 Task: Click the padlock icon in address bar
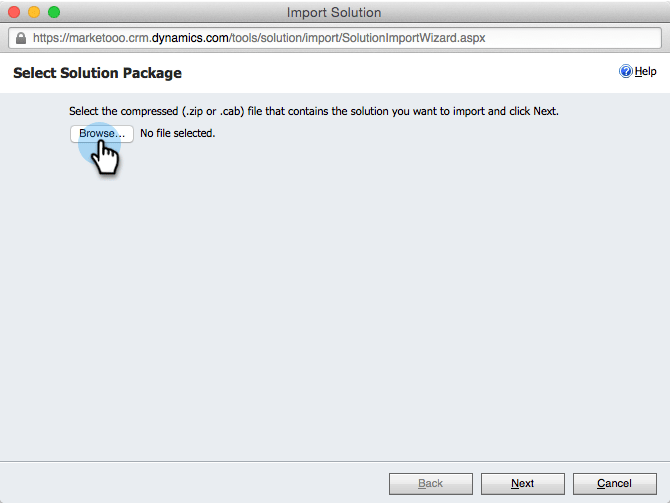pyautogui.click(x=19, y=37)
